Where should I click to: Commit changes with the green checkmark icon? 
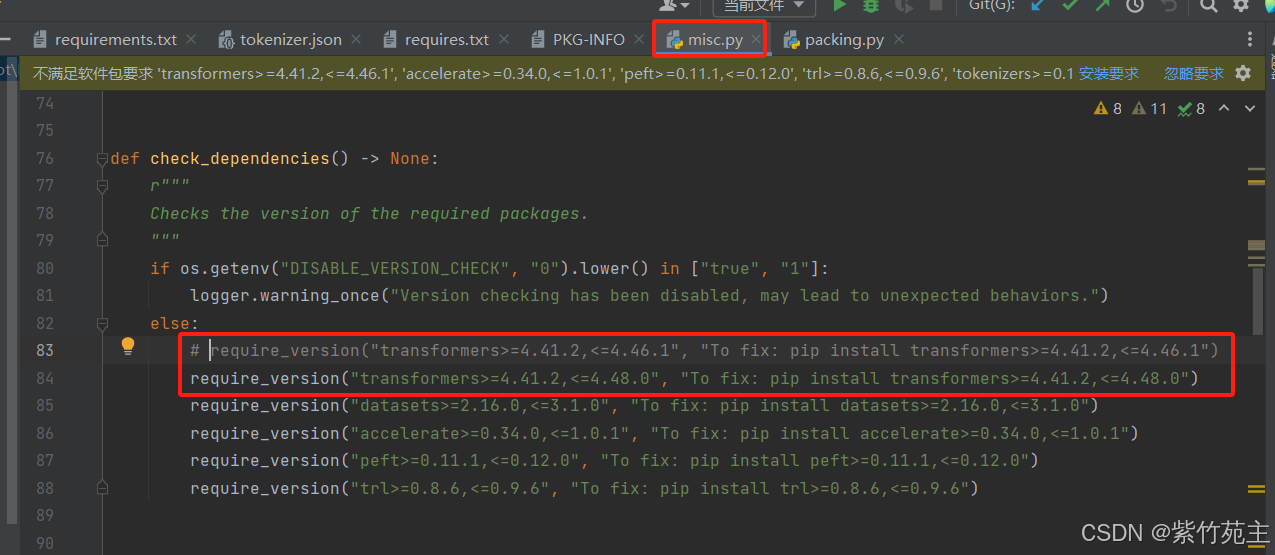(x=1070, y=5)
